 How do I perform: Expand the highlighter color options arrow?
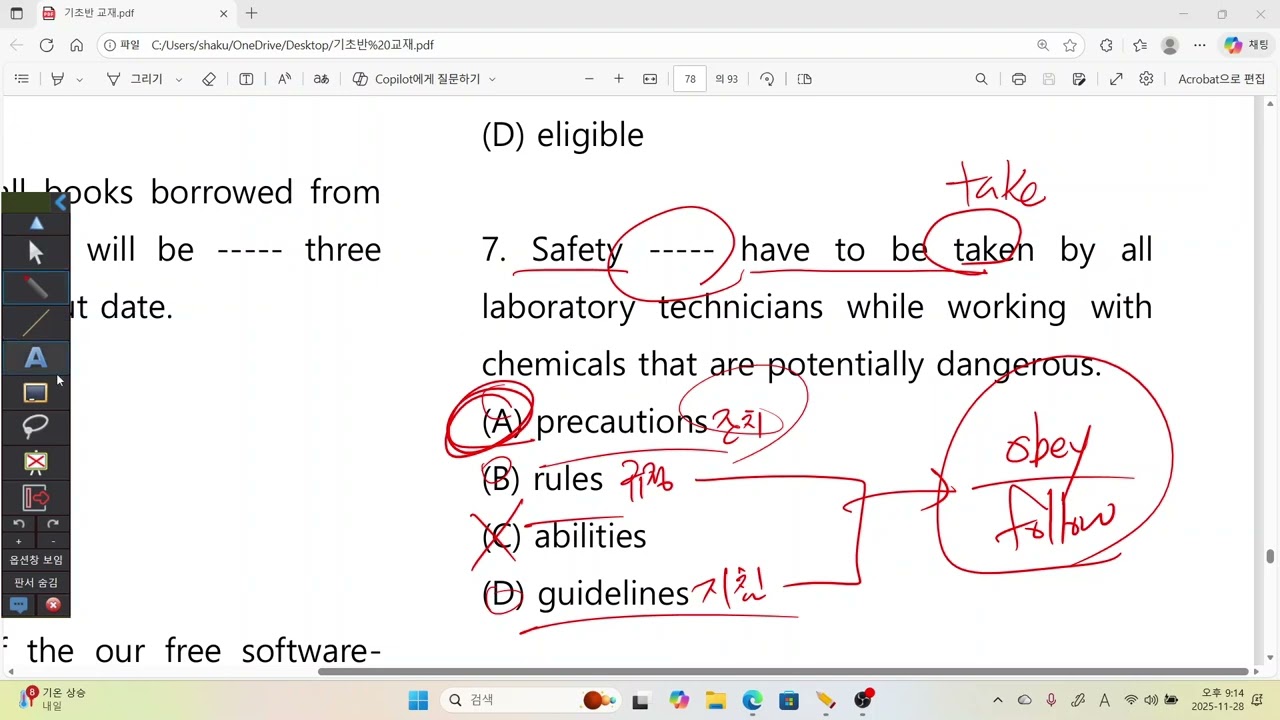pyautogui.click(x=79, y=79)
